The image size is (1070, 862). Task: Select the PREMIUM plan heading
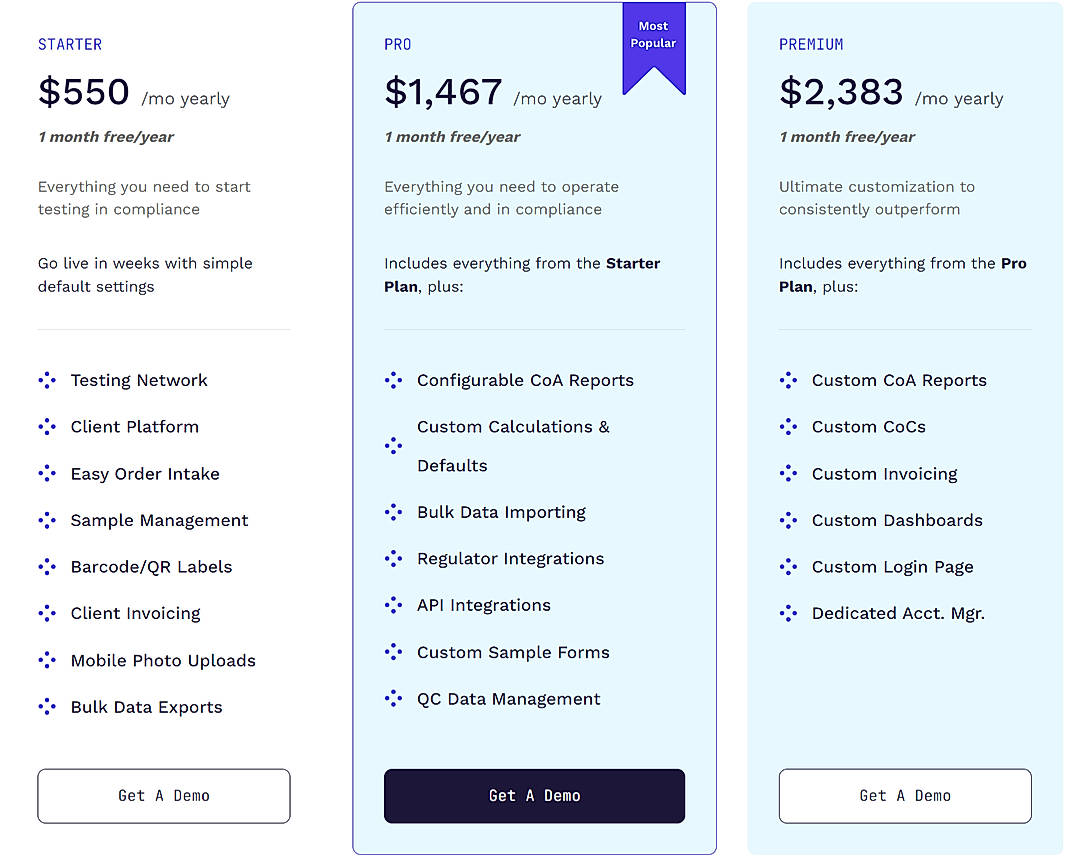[x=811, y=44]
